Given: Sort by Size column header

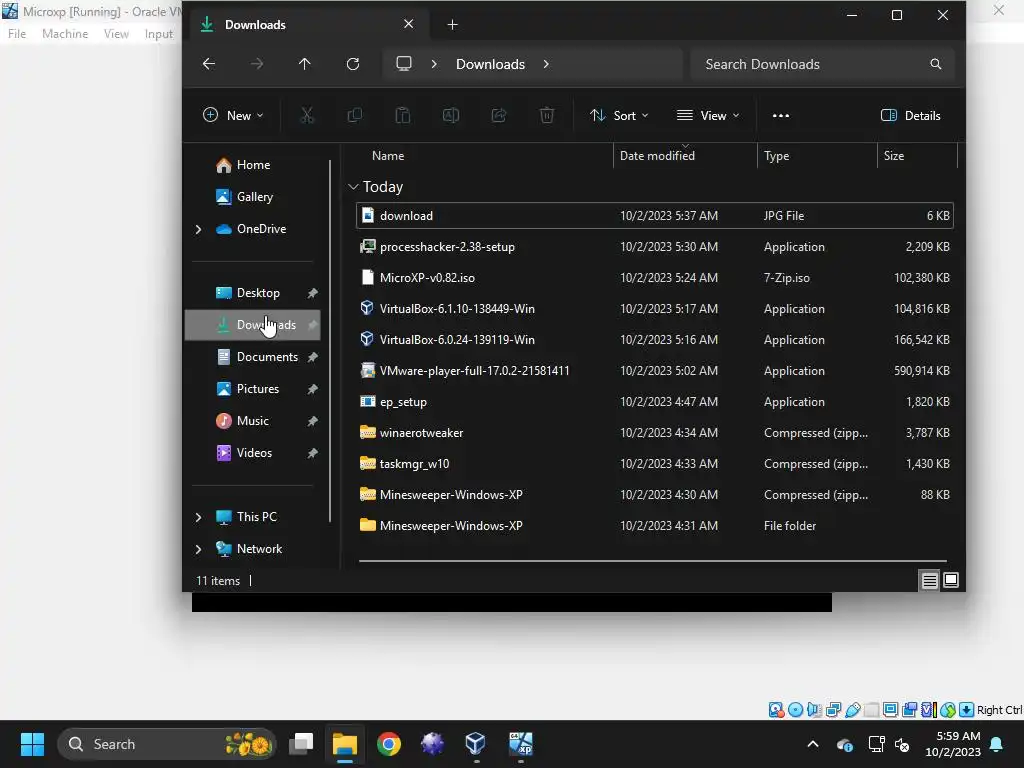Looking at the screenshot, I should coord(893,156).
